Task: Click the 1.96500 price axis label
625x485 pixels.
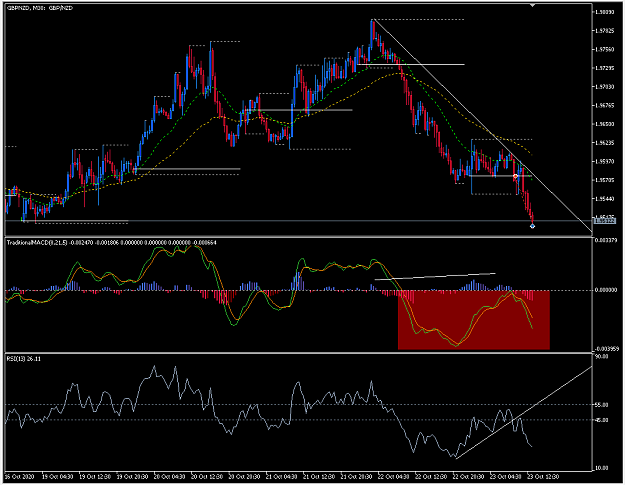Action: click(604, 124)
